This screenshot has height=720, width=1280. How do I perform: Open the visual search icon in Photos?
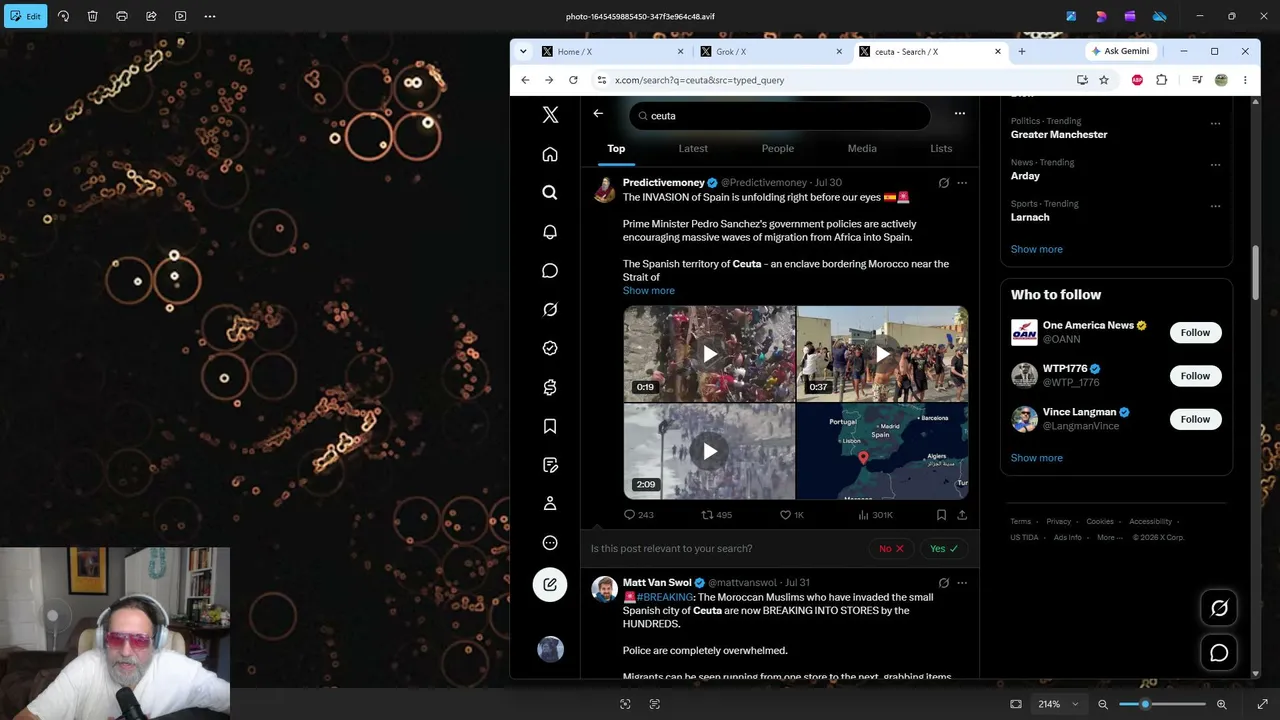[x=625, y=704]
